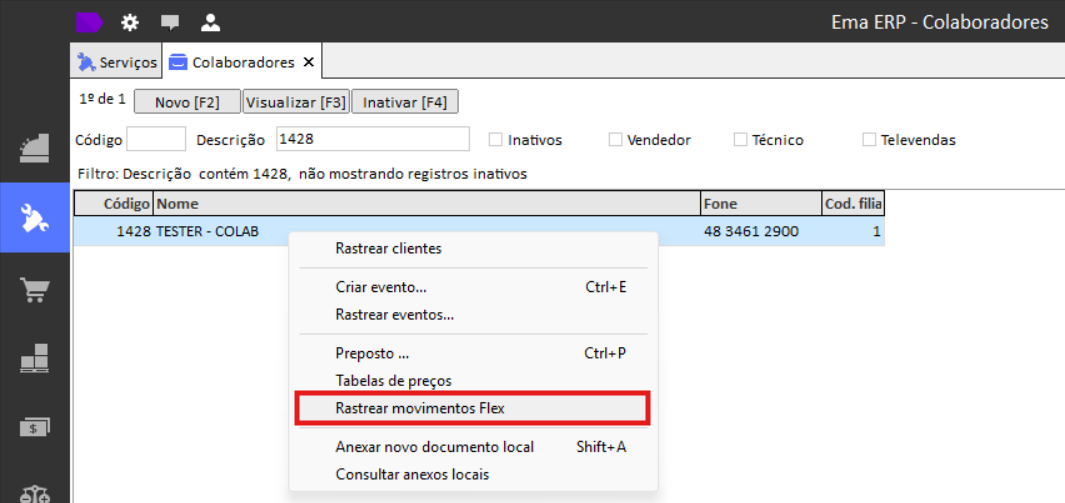Tick the Televendas checkbox
Image resolution: width=1065 pixels, height=503 pixels.
869,140
